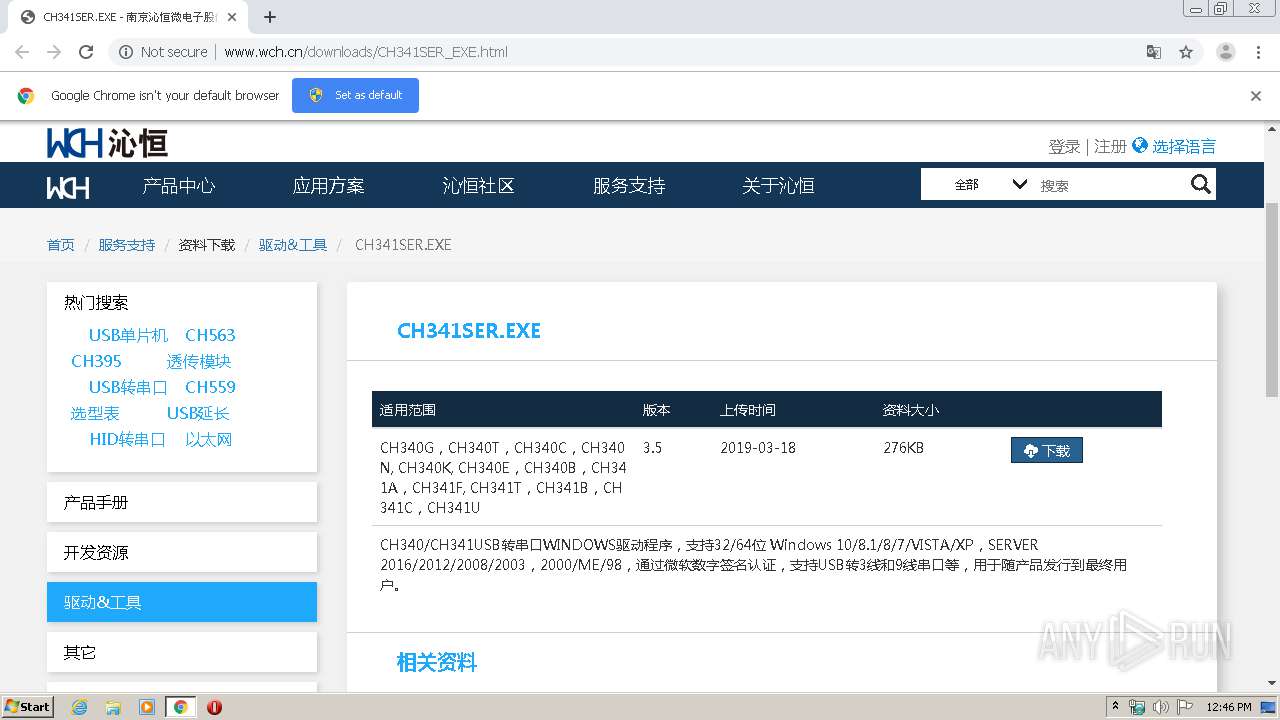Click the 相关资料 heading
The width and height of the screenshot is (1280, 720).
[x=437, y=662]
